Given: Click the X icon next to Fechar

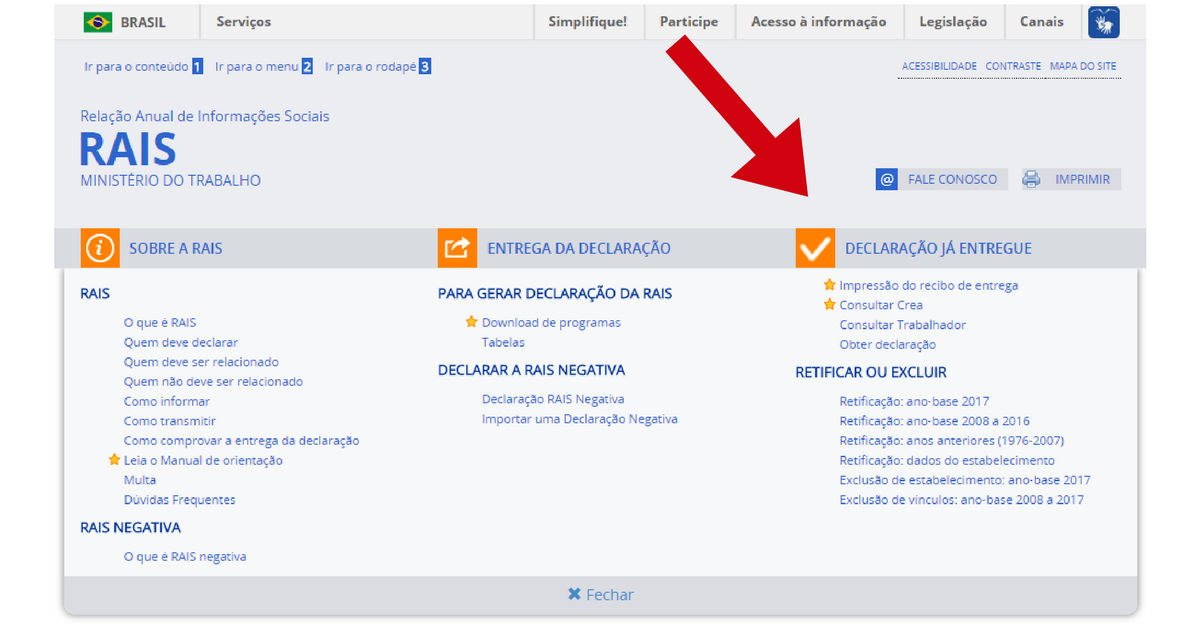Looking at the screenshot, I should (574, 594).
